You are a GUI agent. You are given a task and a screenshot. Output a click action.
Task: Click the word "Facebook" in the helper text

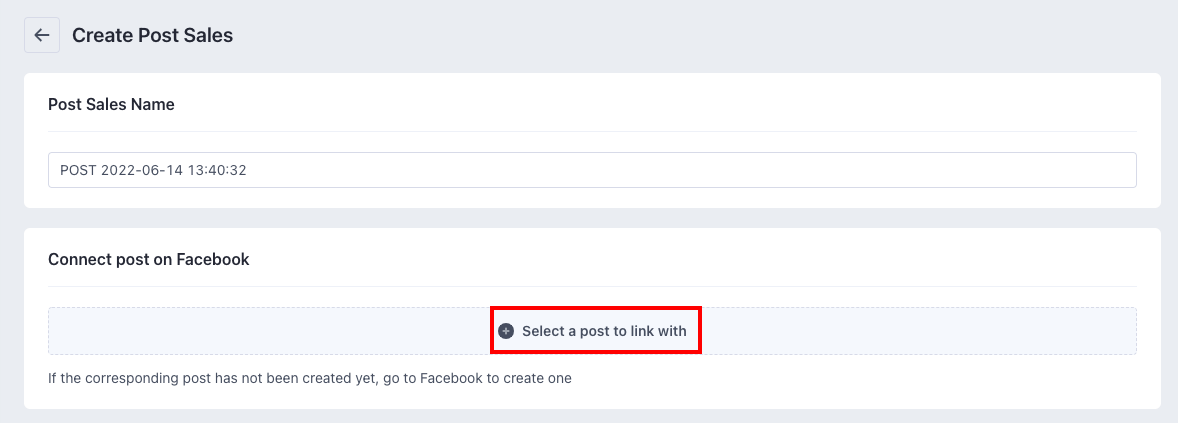pyautogui.click(x=451, y=379)
